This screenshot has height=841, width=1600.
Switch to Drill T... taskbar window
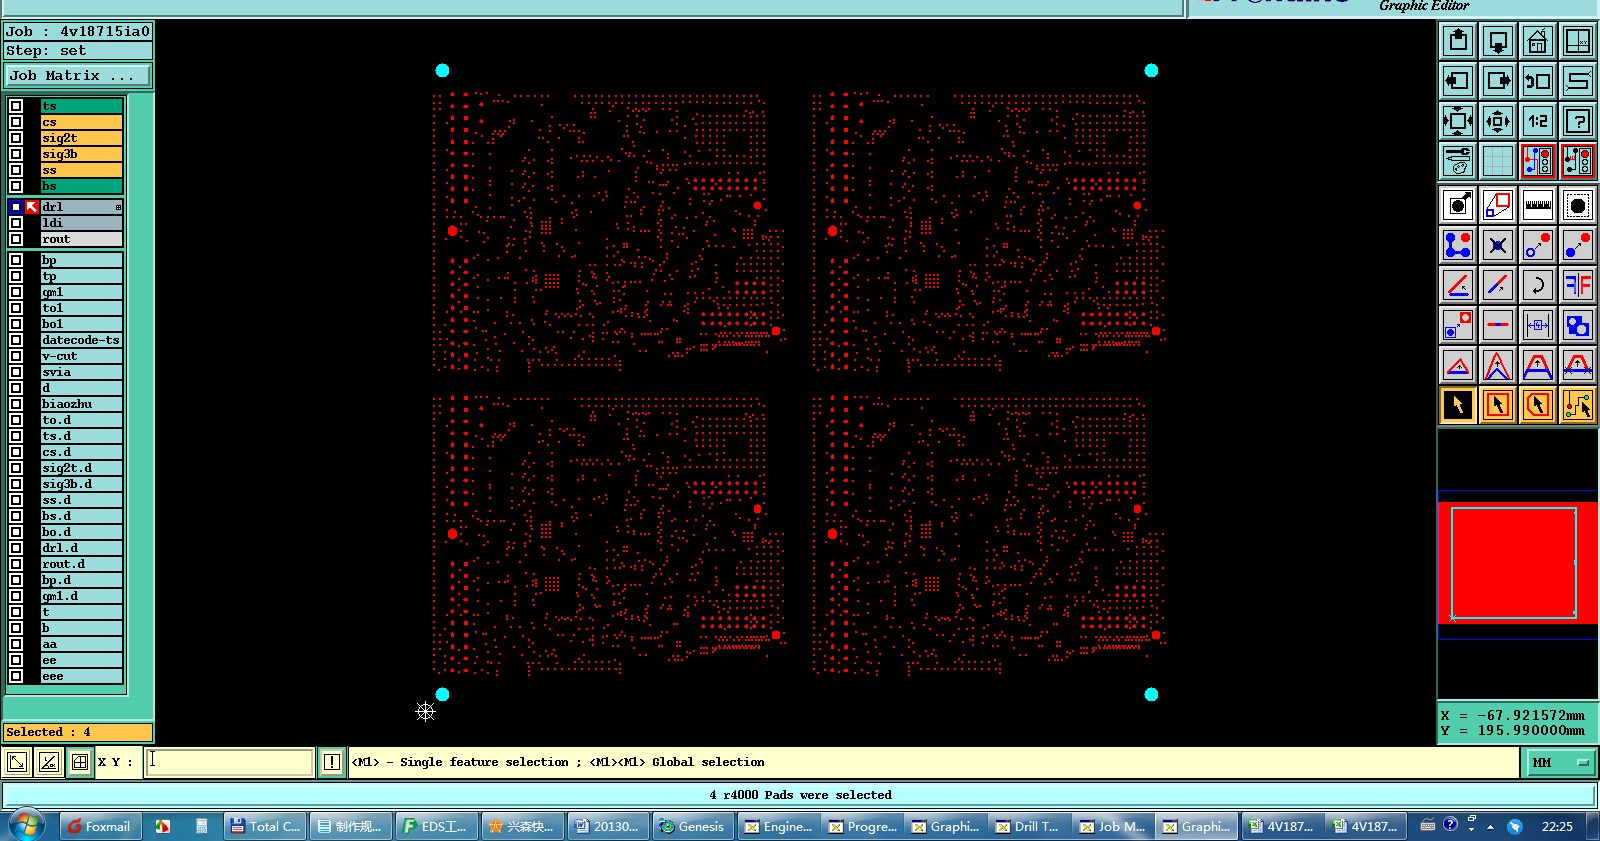(x=1027, y=826)
